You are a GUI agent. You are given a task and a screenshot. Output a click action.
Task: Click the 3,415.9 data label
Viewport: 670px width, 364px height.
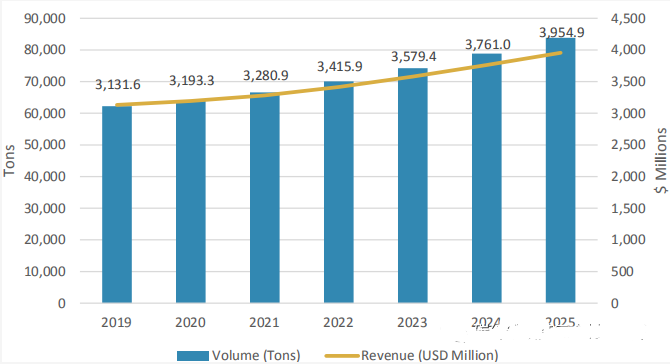(340, 66)
